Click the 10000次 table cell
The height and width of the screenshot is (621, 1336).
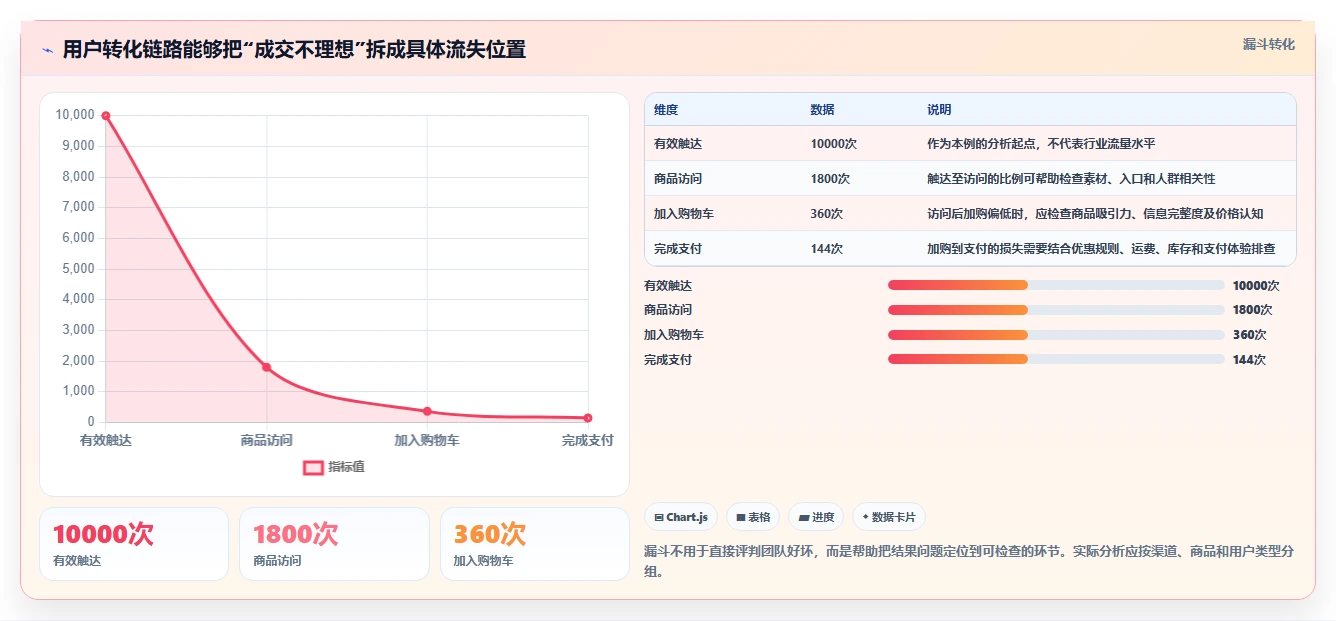834,144
